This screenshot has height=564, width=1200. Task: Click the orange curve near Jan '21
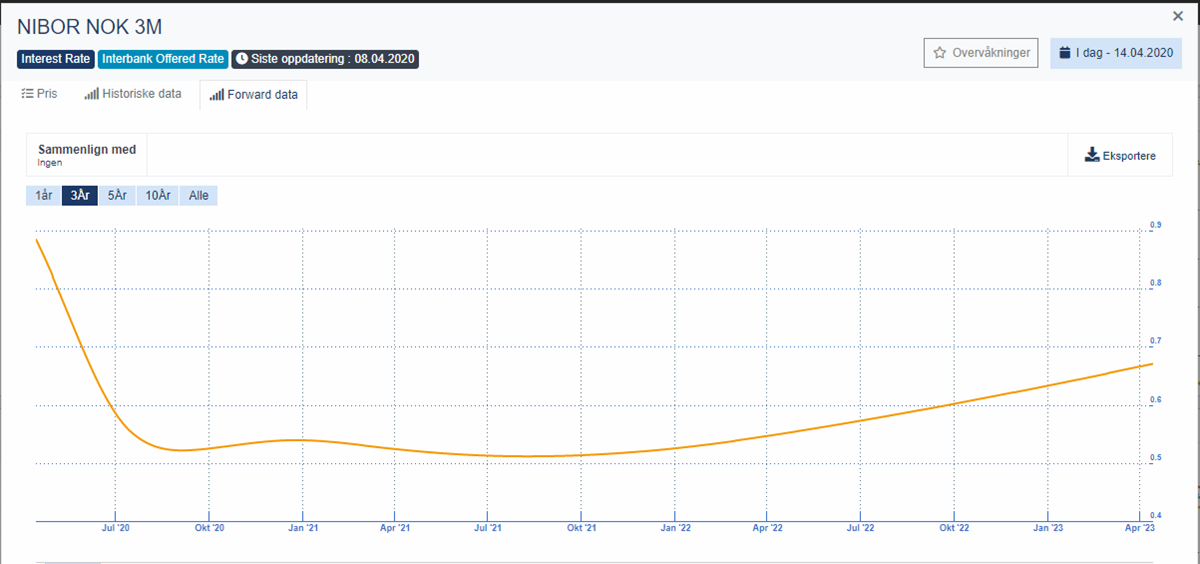pos(303,440)
